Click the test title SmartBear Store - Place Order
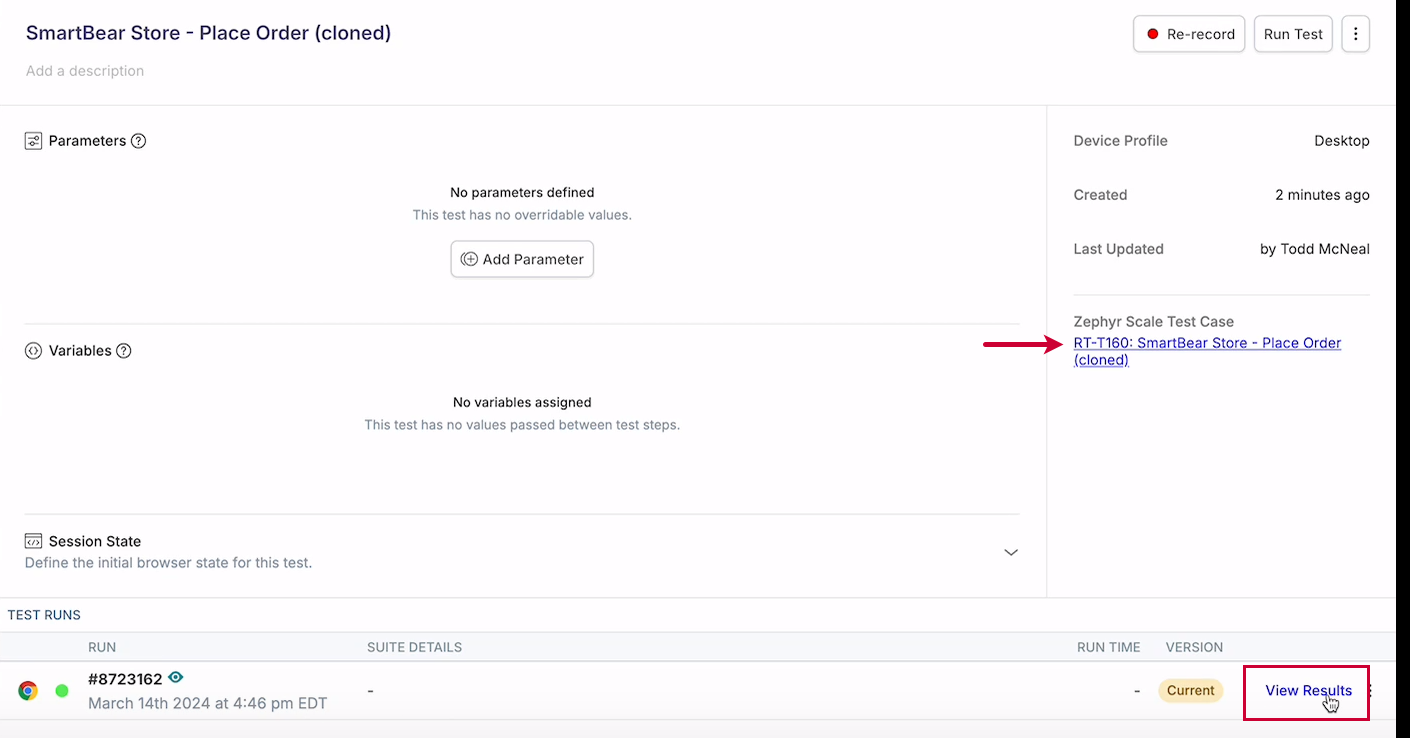Viewport: 1410px width, 738px height. click(x=208, y=33)
